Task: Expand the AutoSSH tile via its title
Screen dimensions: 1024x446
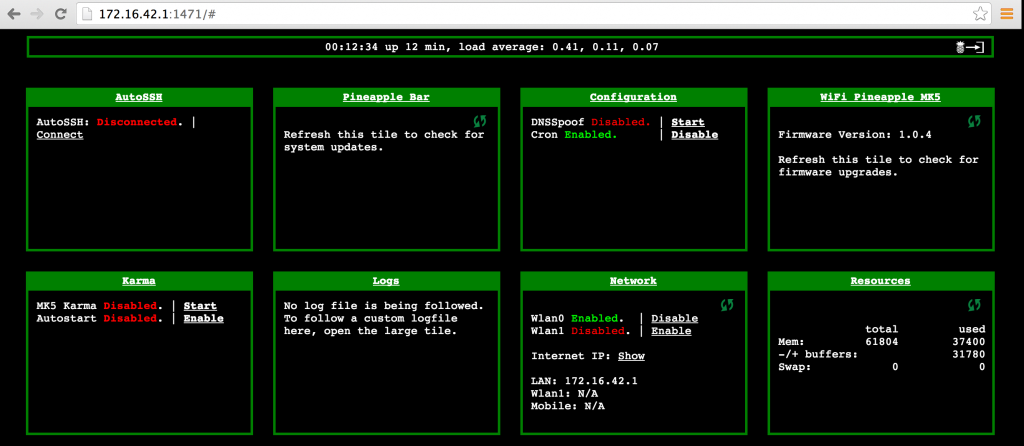Action: [x=138, y=97]
